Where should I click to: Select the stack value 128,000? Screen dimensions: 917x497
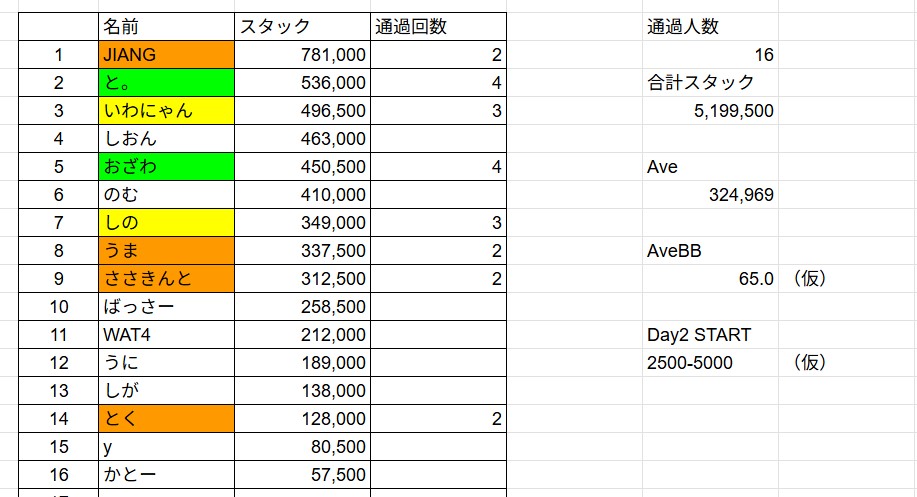(302, 419)
